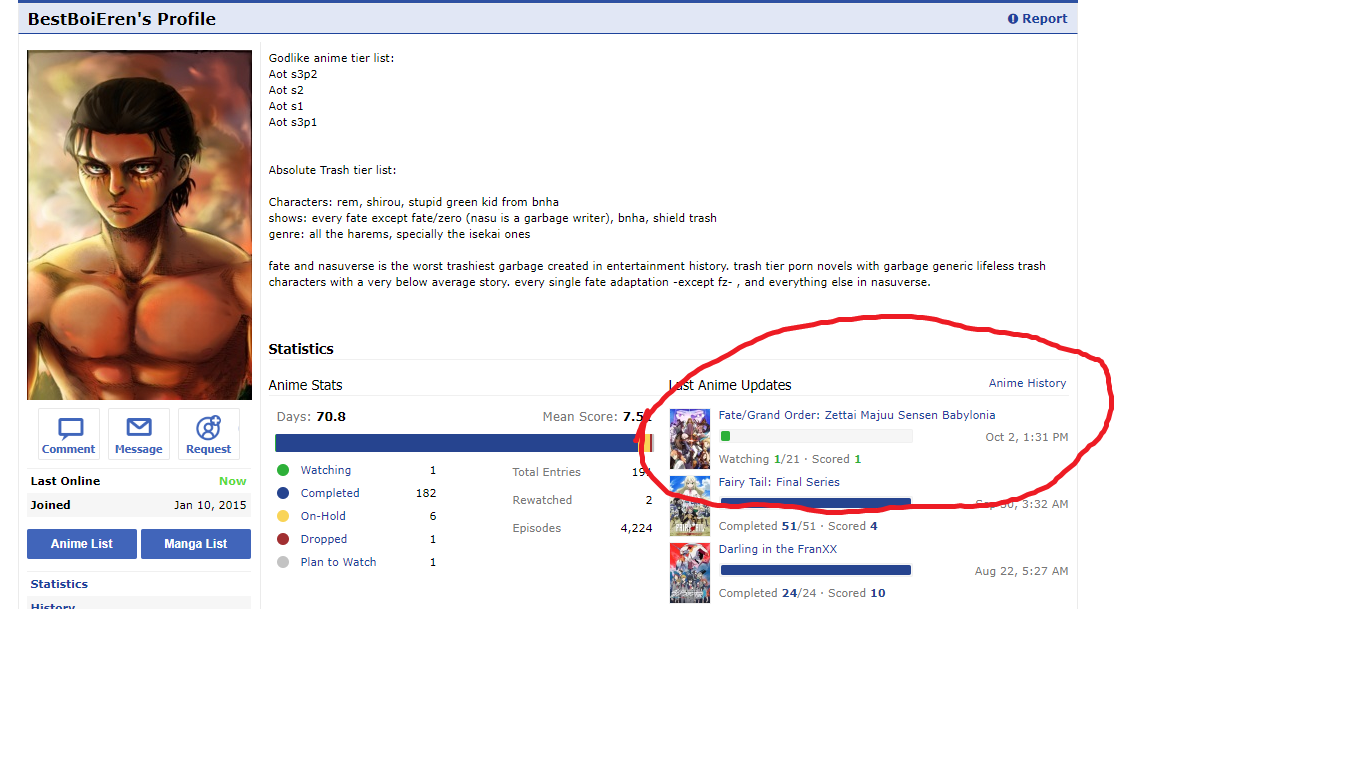Open the Anime History link

pyautogui.click(x=1027, y=383)
